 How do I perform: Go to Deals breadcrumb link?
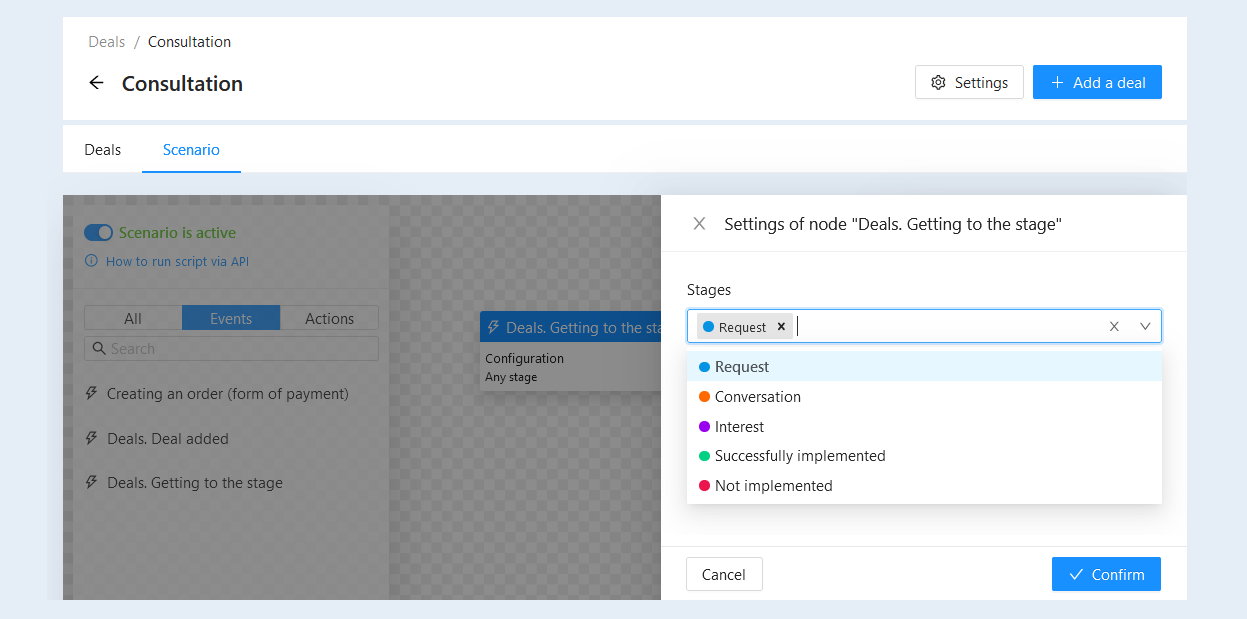click(x=107, y=42)
